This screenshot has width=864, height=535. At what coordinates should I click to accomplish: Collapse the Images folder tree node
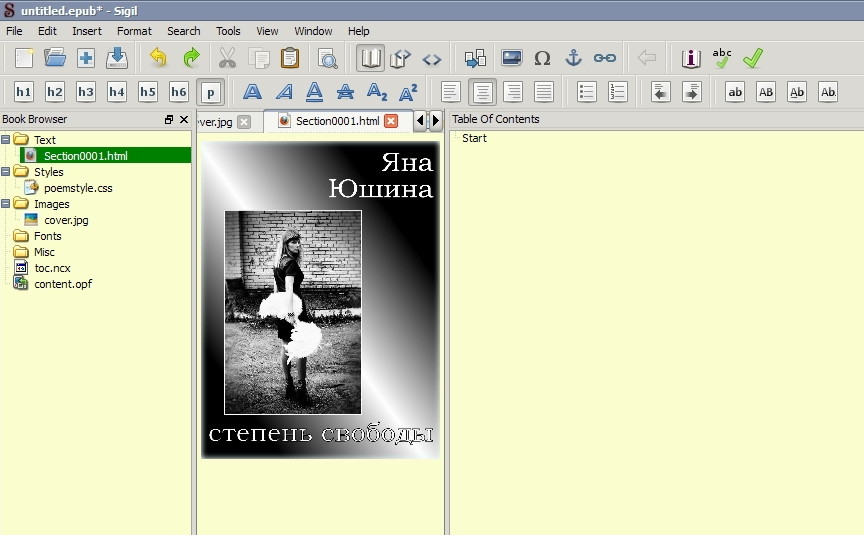click(x=6, y=204)
